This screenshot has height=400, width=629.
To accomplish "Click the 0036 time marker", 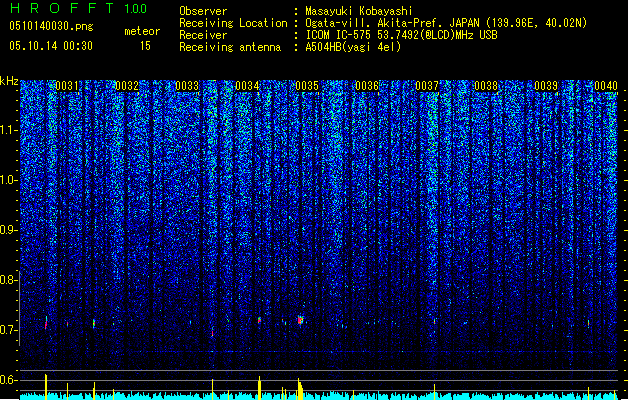I will [367, 86].
